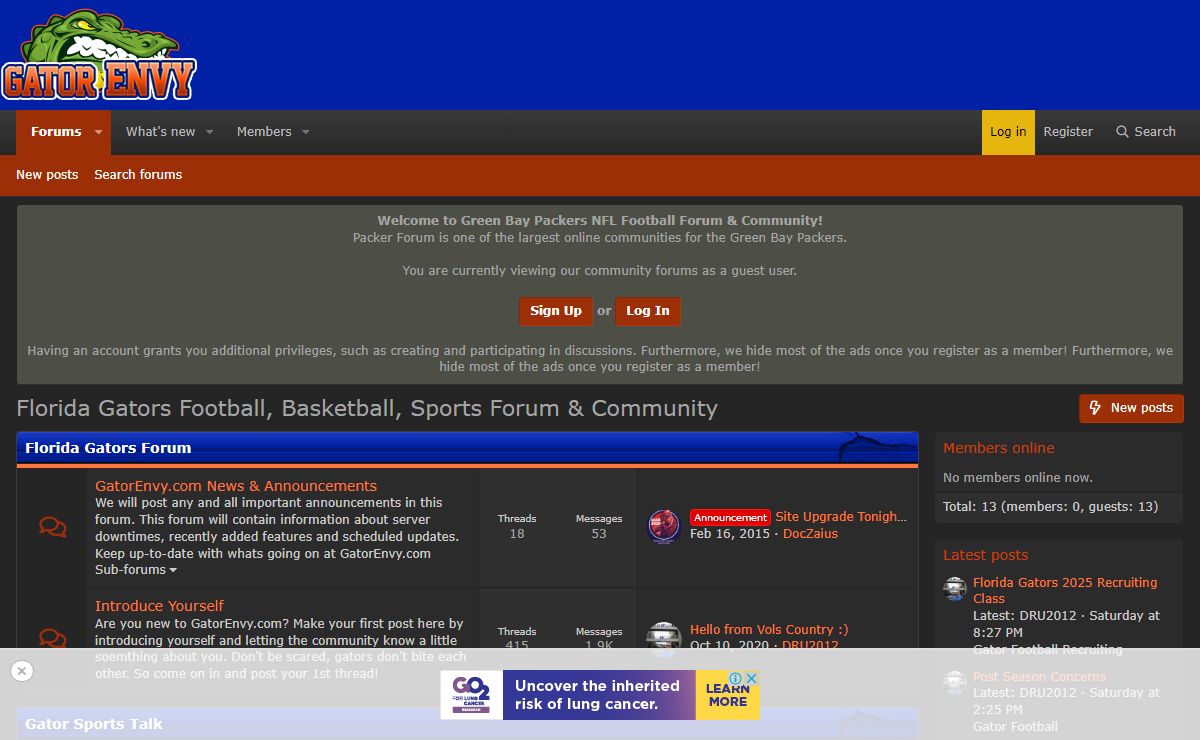Image resolution: width=1200 pixels, height=740 pixels.
Task: Click the Feb 16, 2015 date text
Action: (x=730, y=534)
